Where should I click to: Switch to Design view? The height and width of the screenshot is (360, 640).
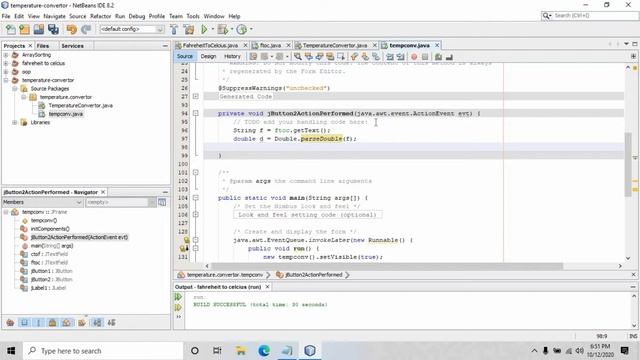[x=208, y=56]
